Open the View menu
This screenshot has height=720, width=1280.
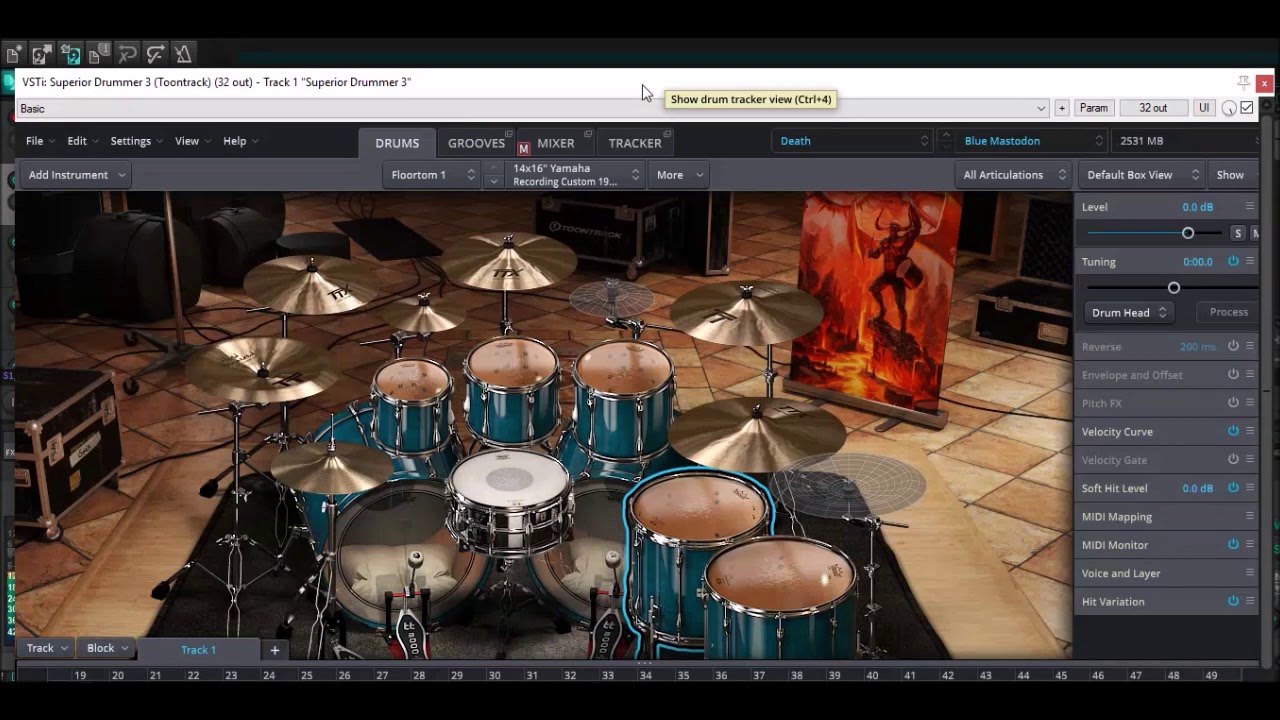[x=192, y=141]
